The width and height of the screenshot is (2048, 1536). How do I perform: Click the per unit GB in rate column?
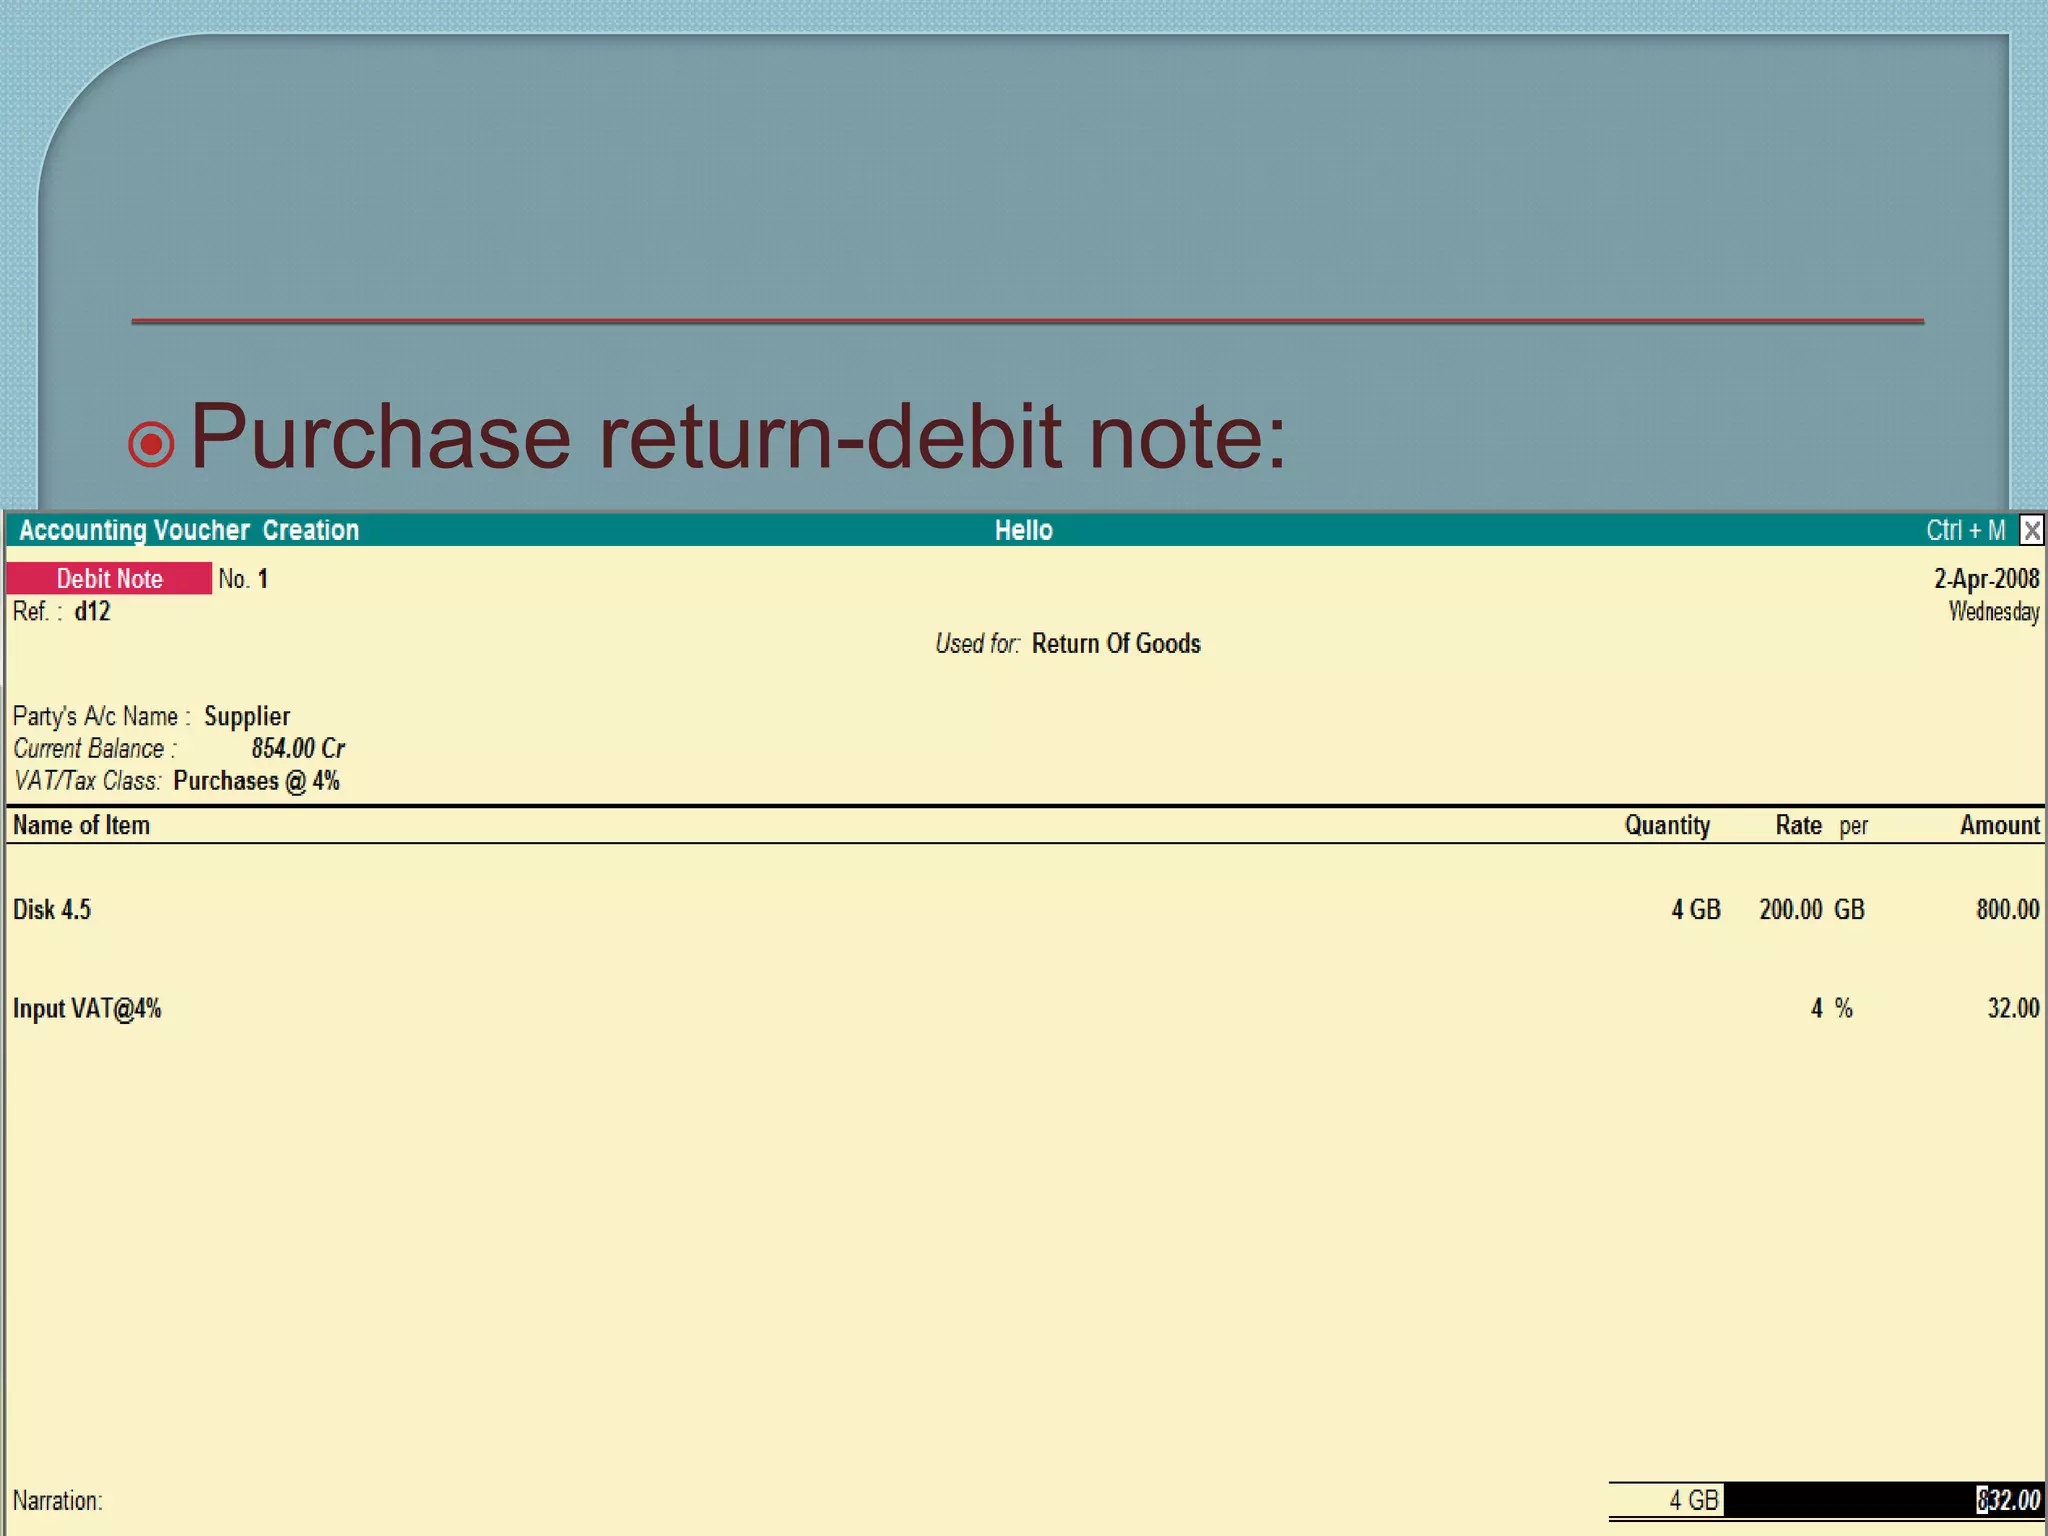click(1849, 909)
